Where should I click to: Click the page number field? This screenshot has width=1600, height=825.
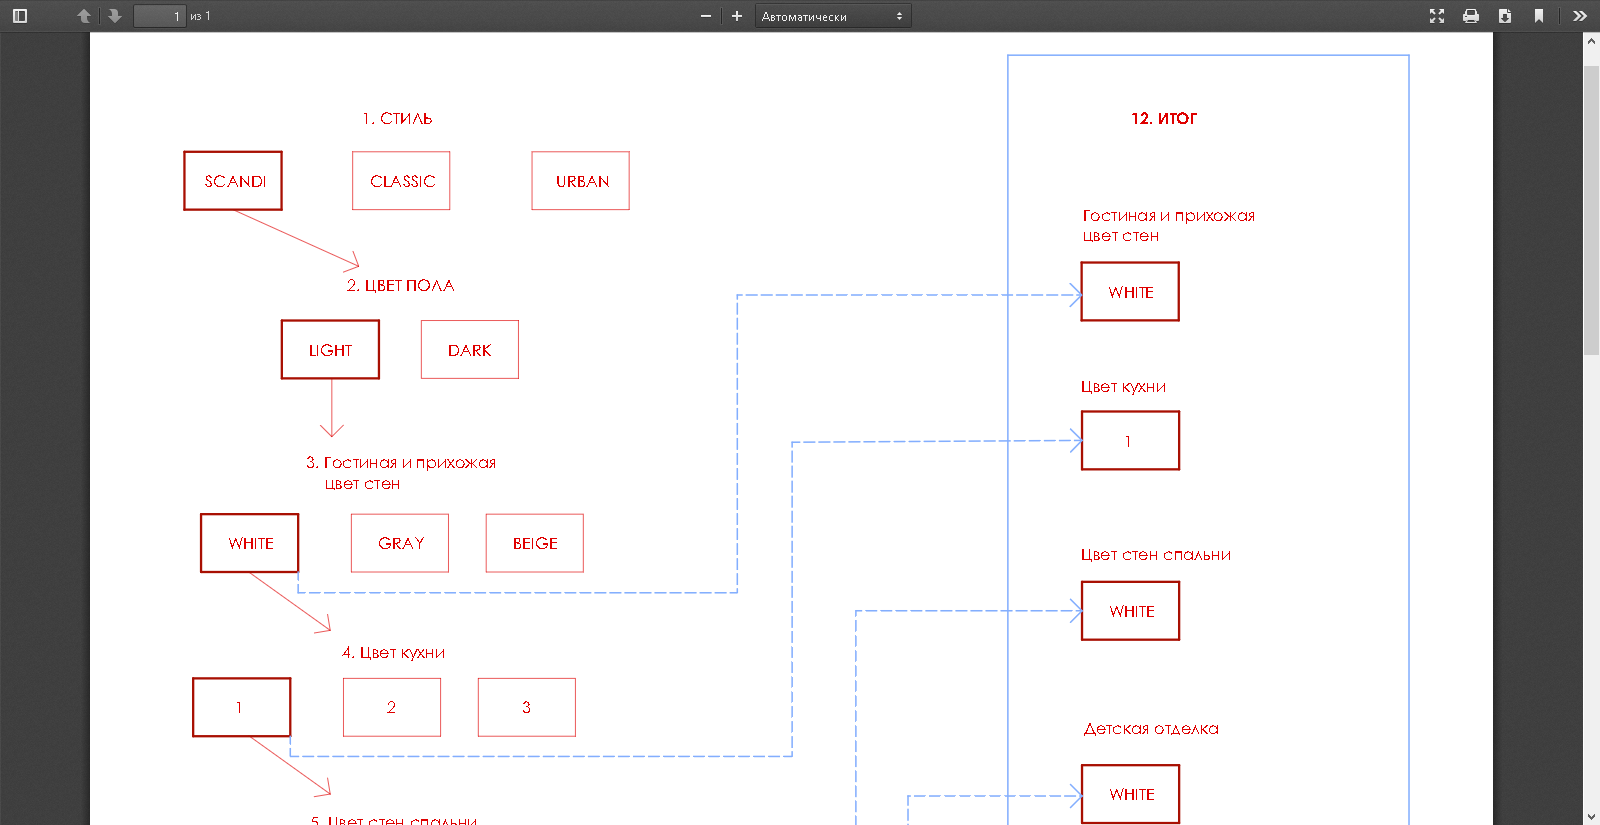[x=160, y=16]
